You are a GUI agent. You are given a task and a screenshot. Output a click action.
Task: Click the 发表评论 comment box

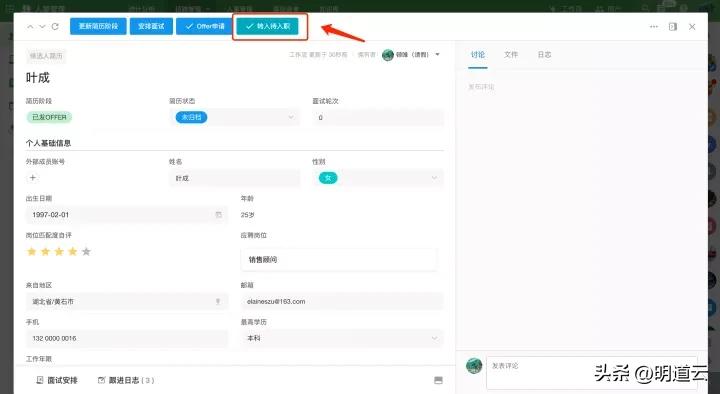591,372
